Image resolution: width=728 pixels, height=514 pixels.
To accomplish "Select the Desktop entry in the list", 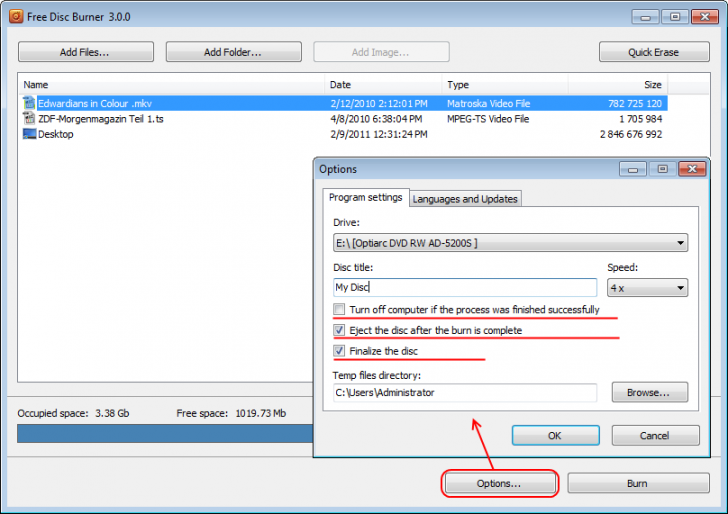I will 344,134.
